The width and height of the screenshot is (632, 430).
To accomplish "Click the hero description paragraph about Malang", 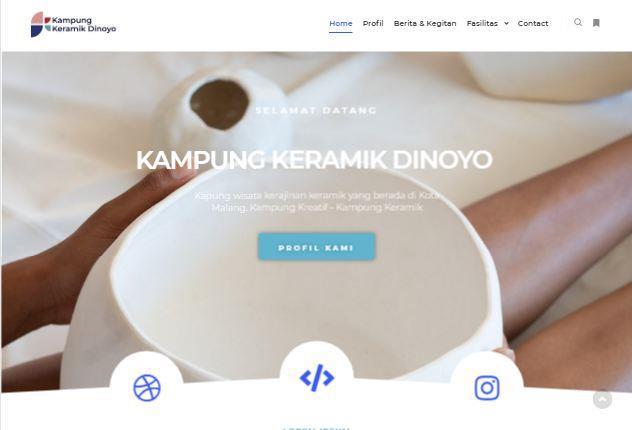I will 317,201.
